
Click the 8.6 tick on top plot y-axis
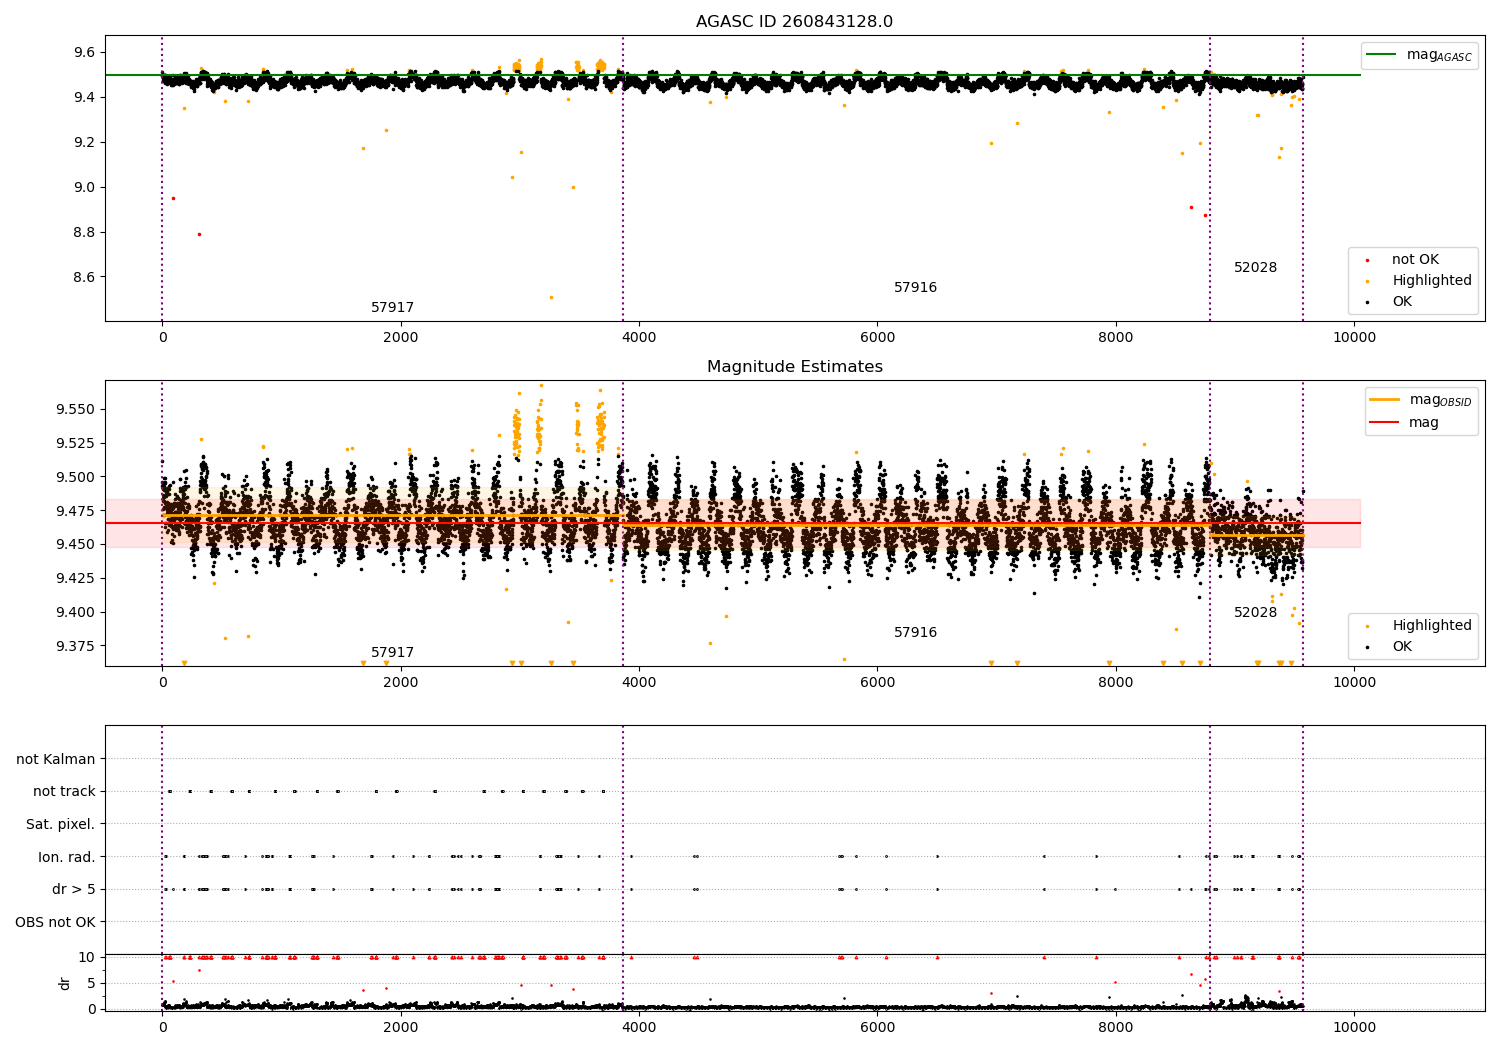tap(85, 277)
